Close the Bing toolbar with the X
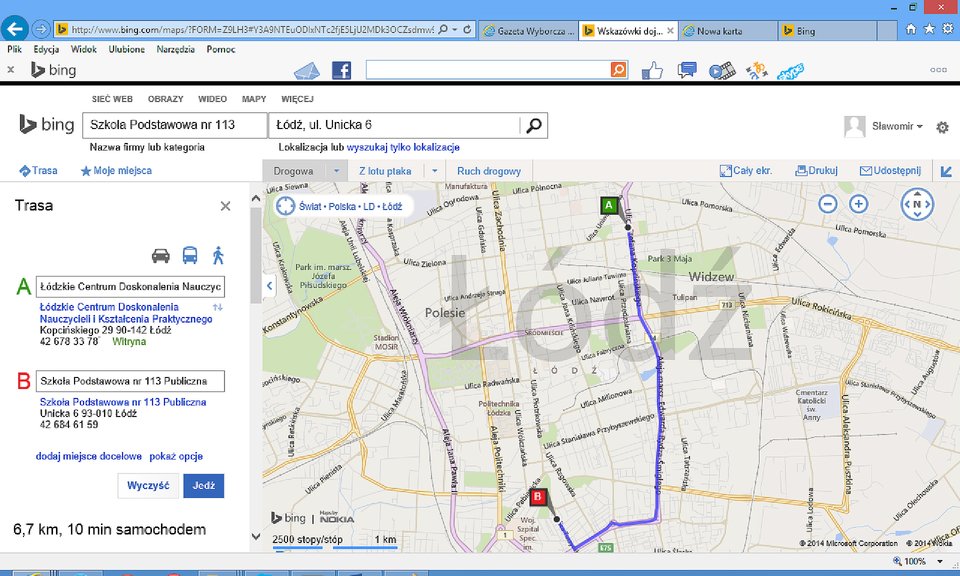The height and width of the screenshot is (576, 960). [10, 70]
